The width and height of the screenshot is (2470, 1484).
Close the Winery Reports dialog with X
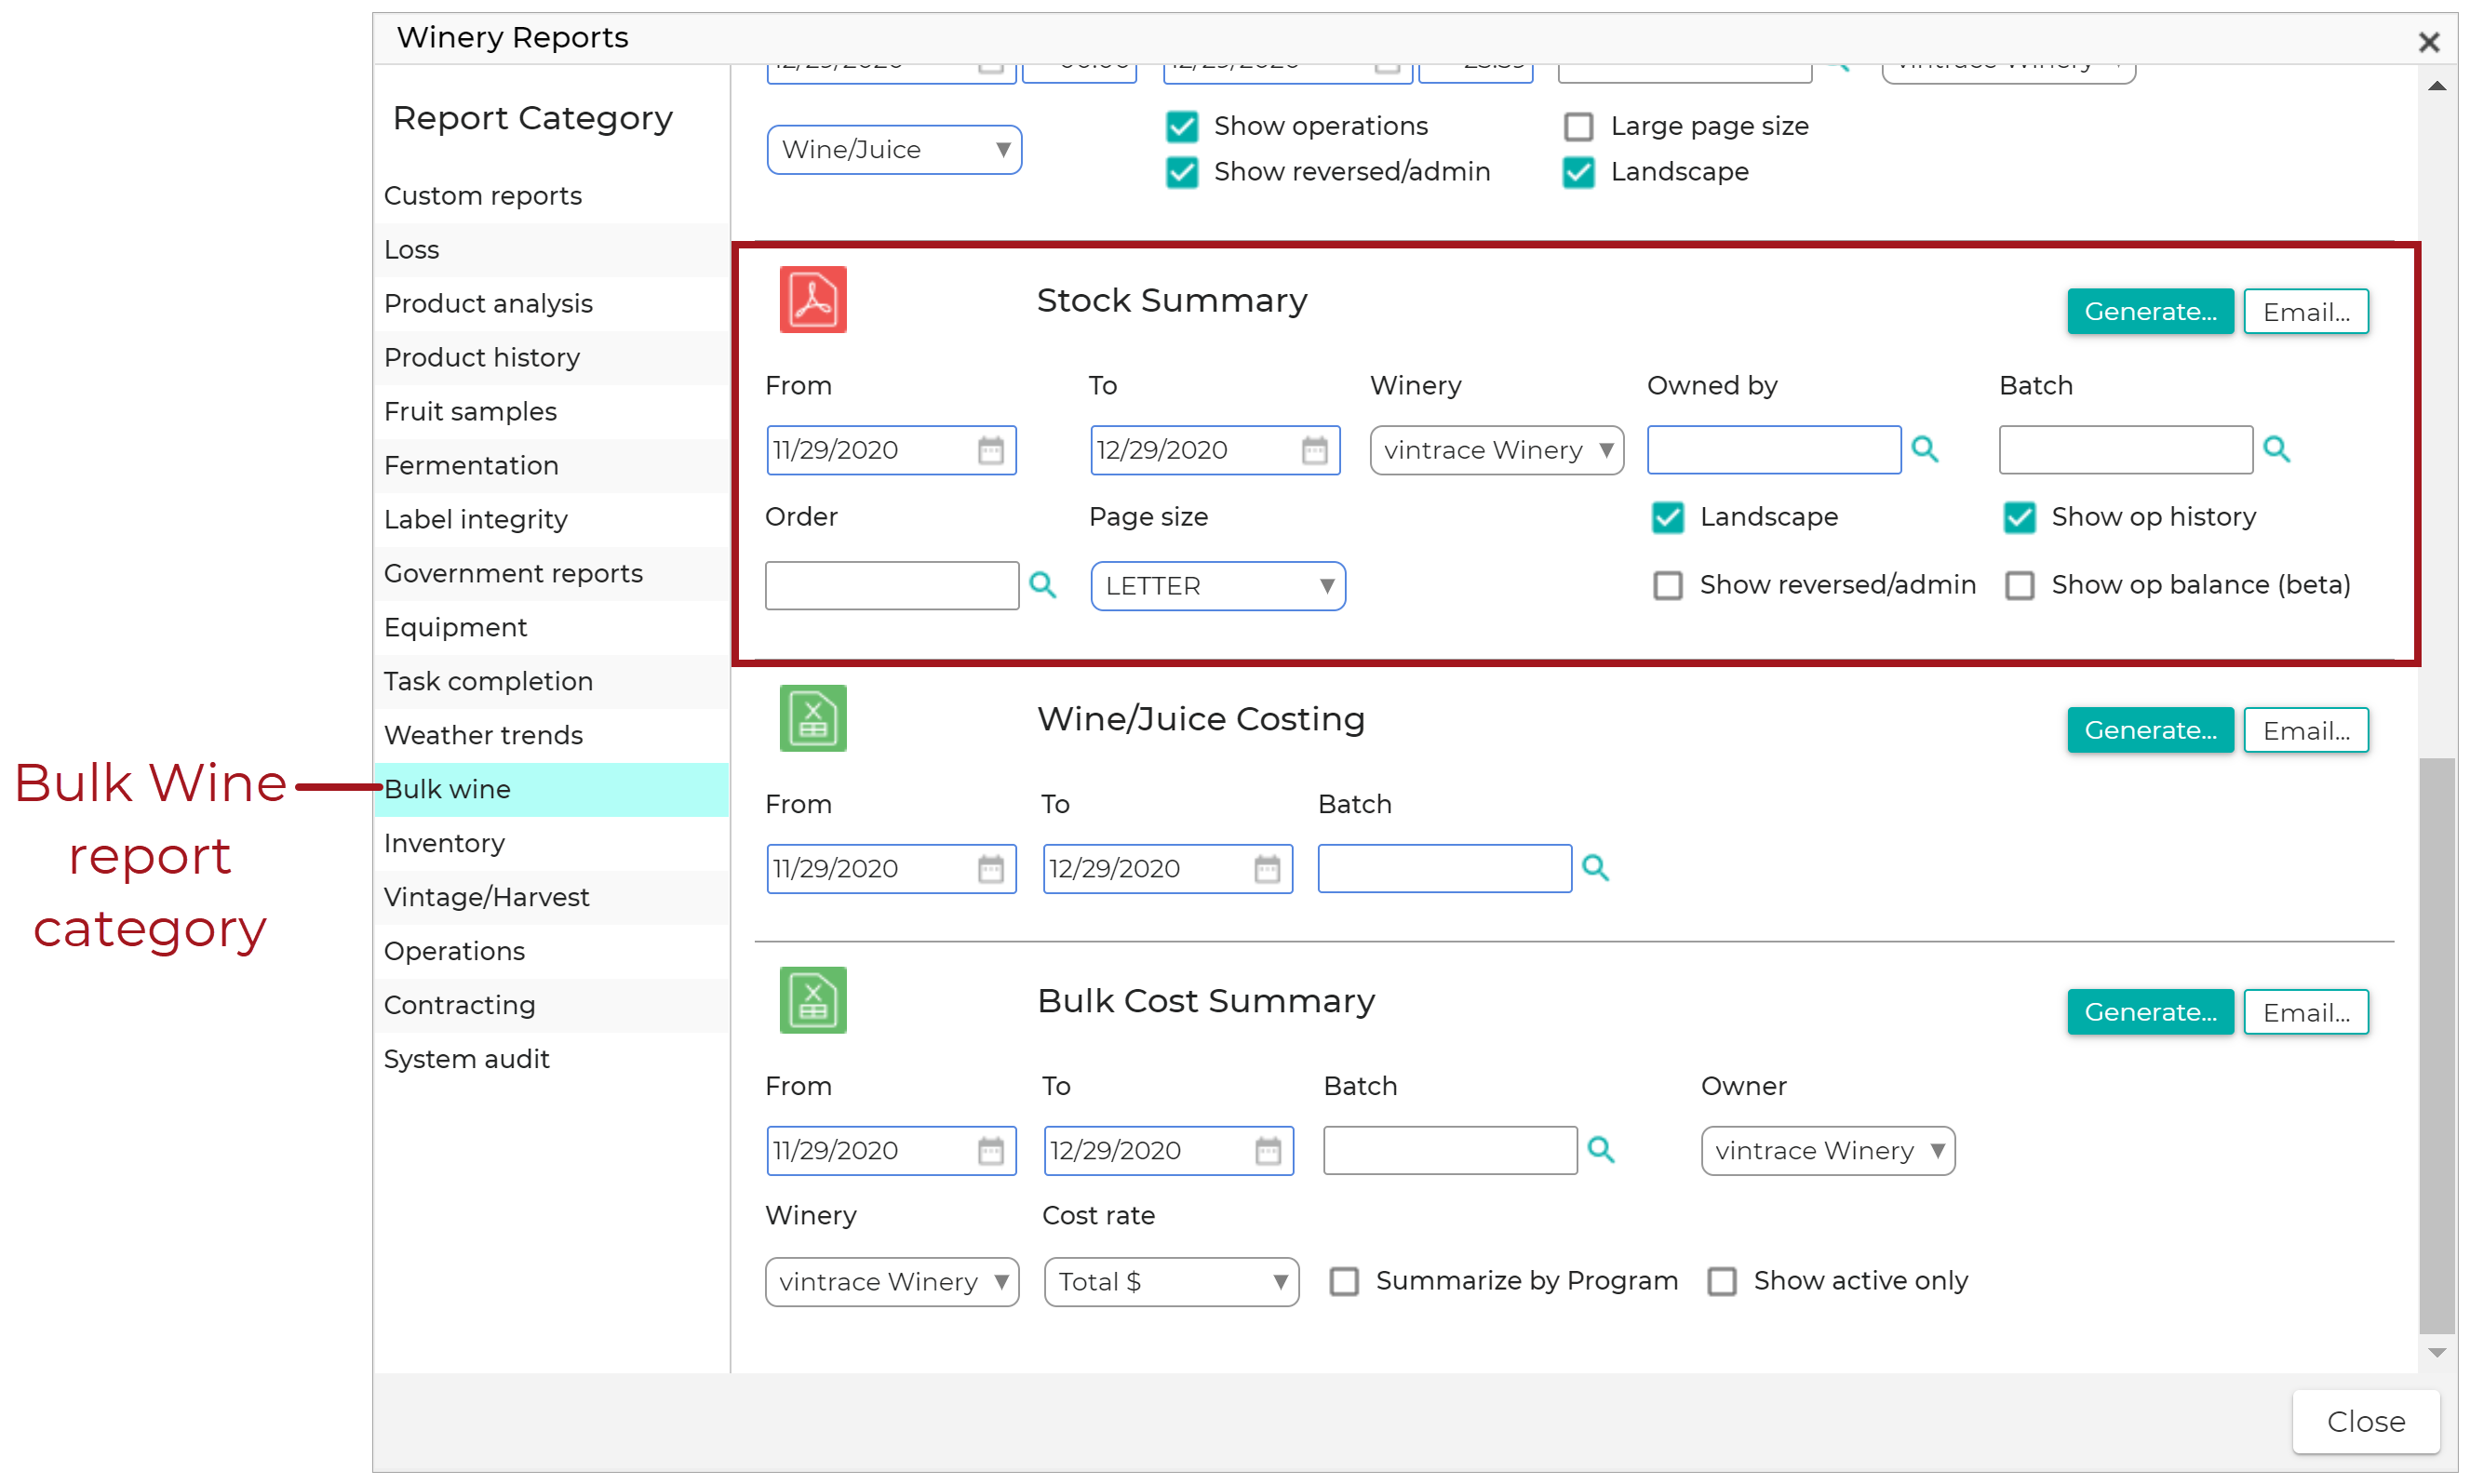2428,42
